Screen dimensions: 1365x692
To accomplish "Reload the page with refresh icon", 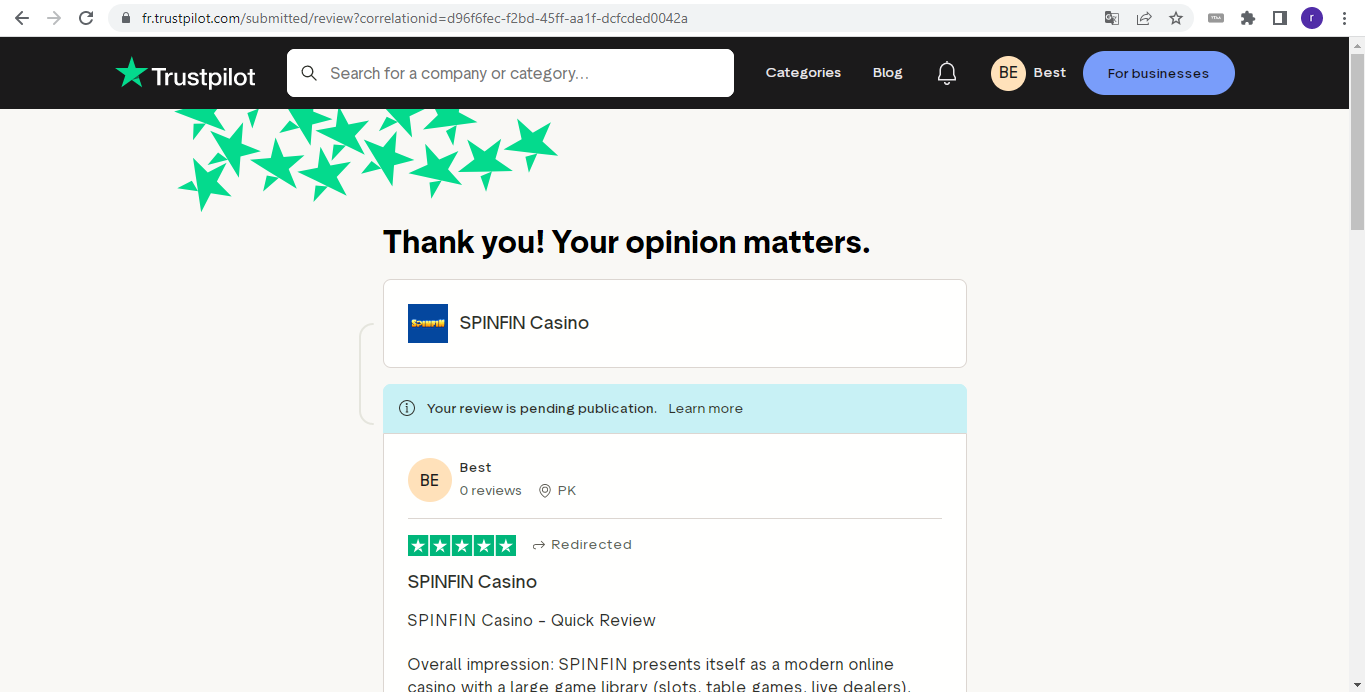I will (x=86, y=18).
